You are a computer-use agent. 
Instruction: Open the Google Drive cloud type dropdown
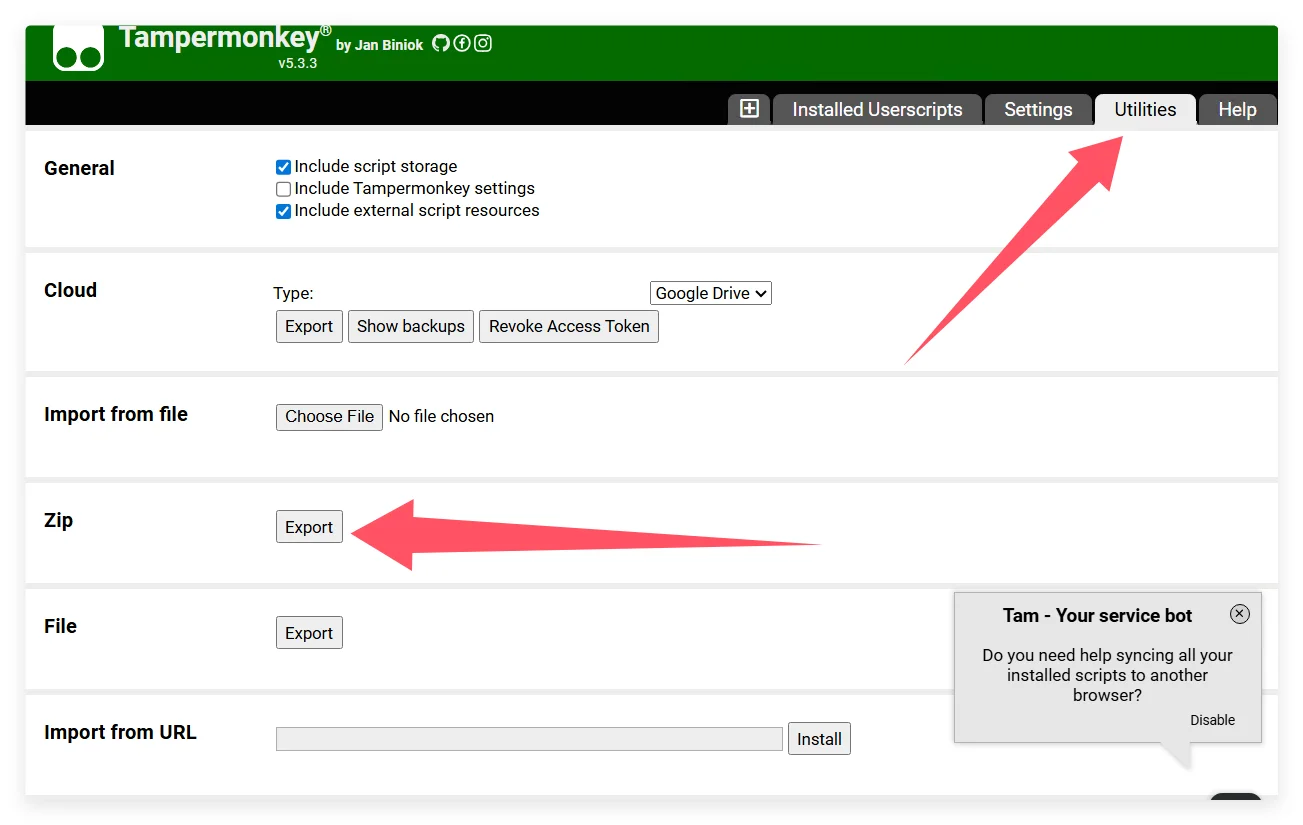click(711, 293)
